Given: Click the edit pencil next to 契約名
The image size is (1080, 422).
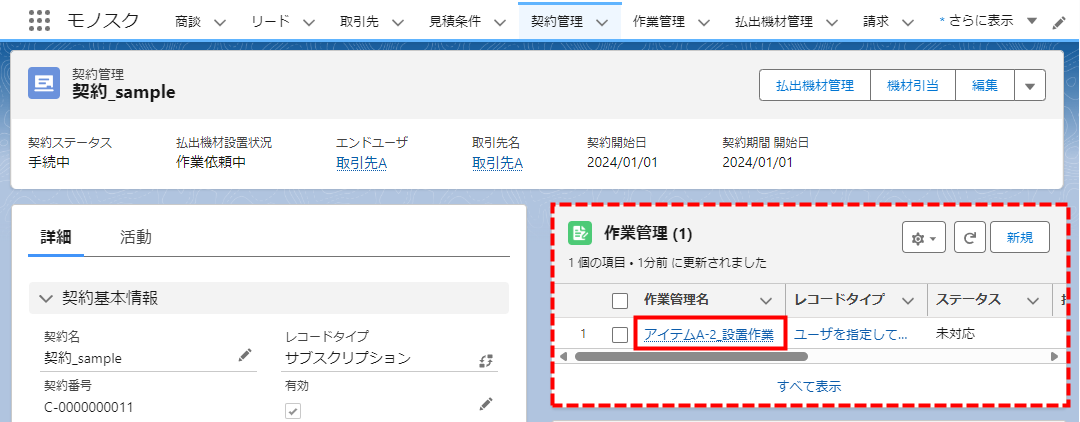Looking at the screenshot, I should tap(245, 355).
